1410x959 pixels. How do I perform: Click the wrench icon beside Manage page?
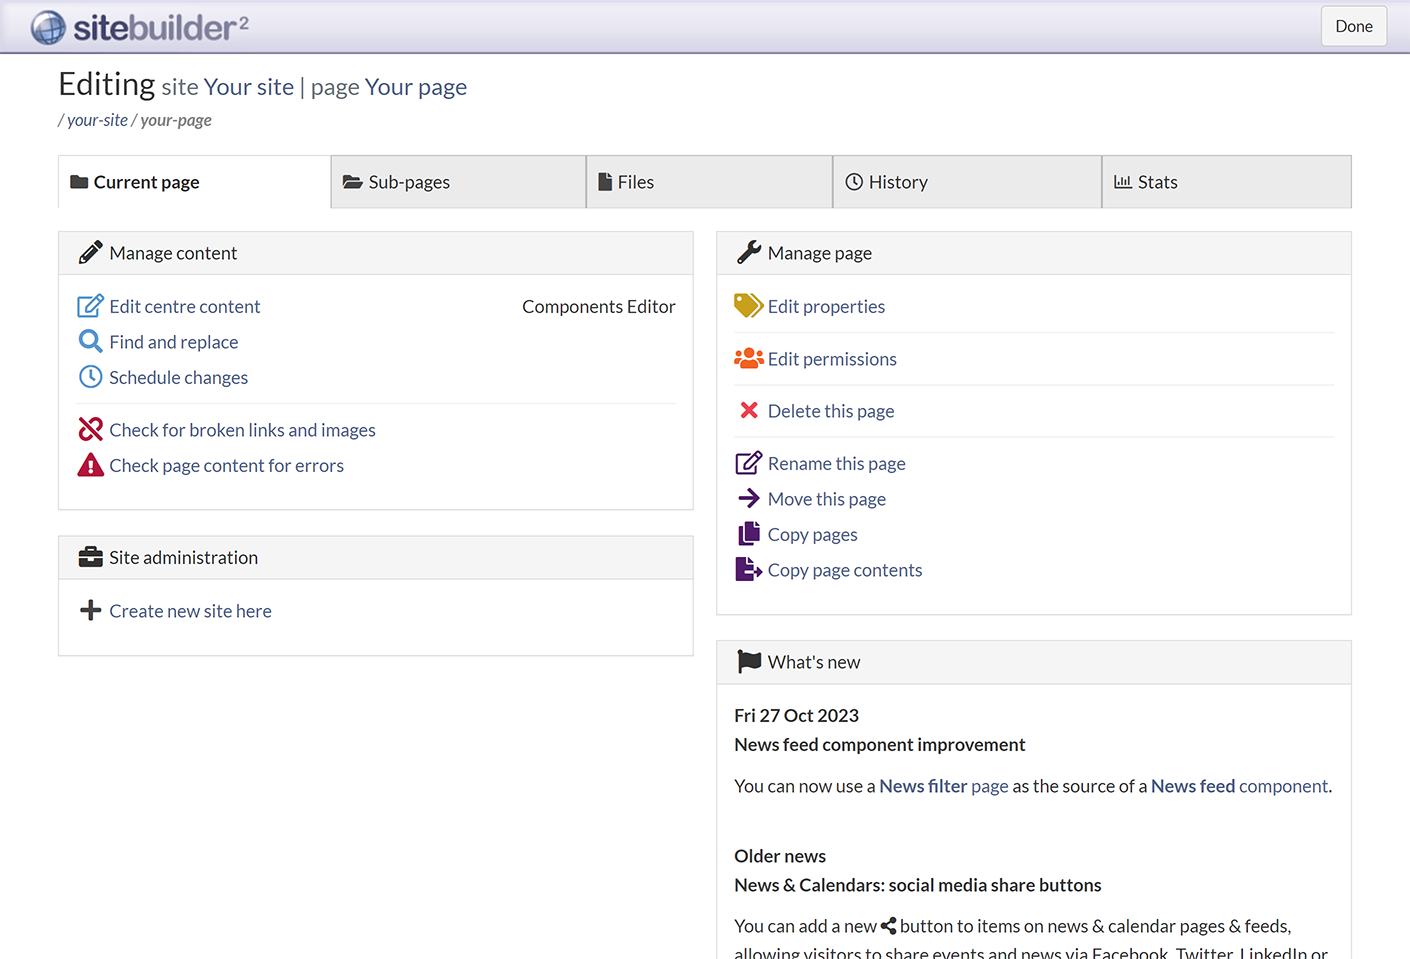[747, 253]
